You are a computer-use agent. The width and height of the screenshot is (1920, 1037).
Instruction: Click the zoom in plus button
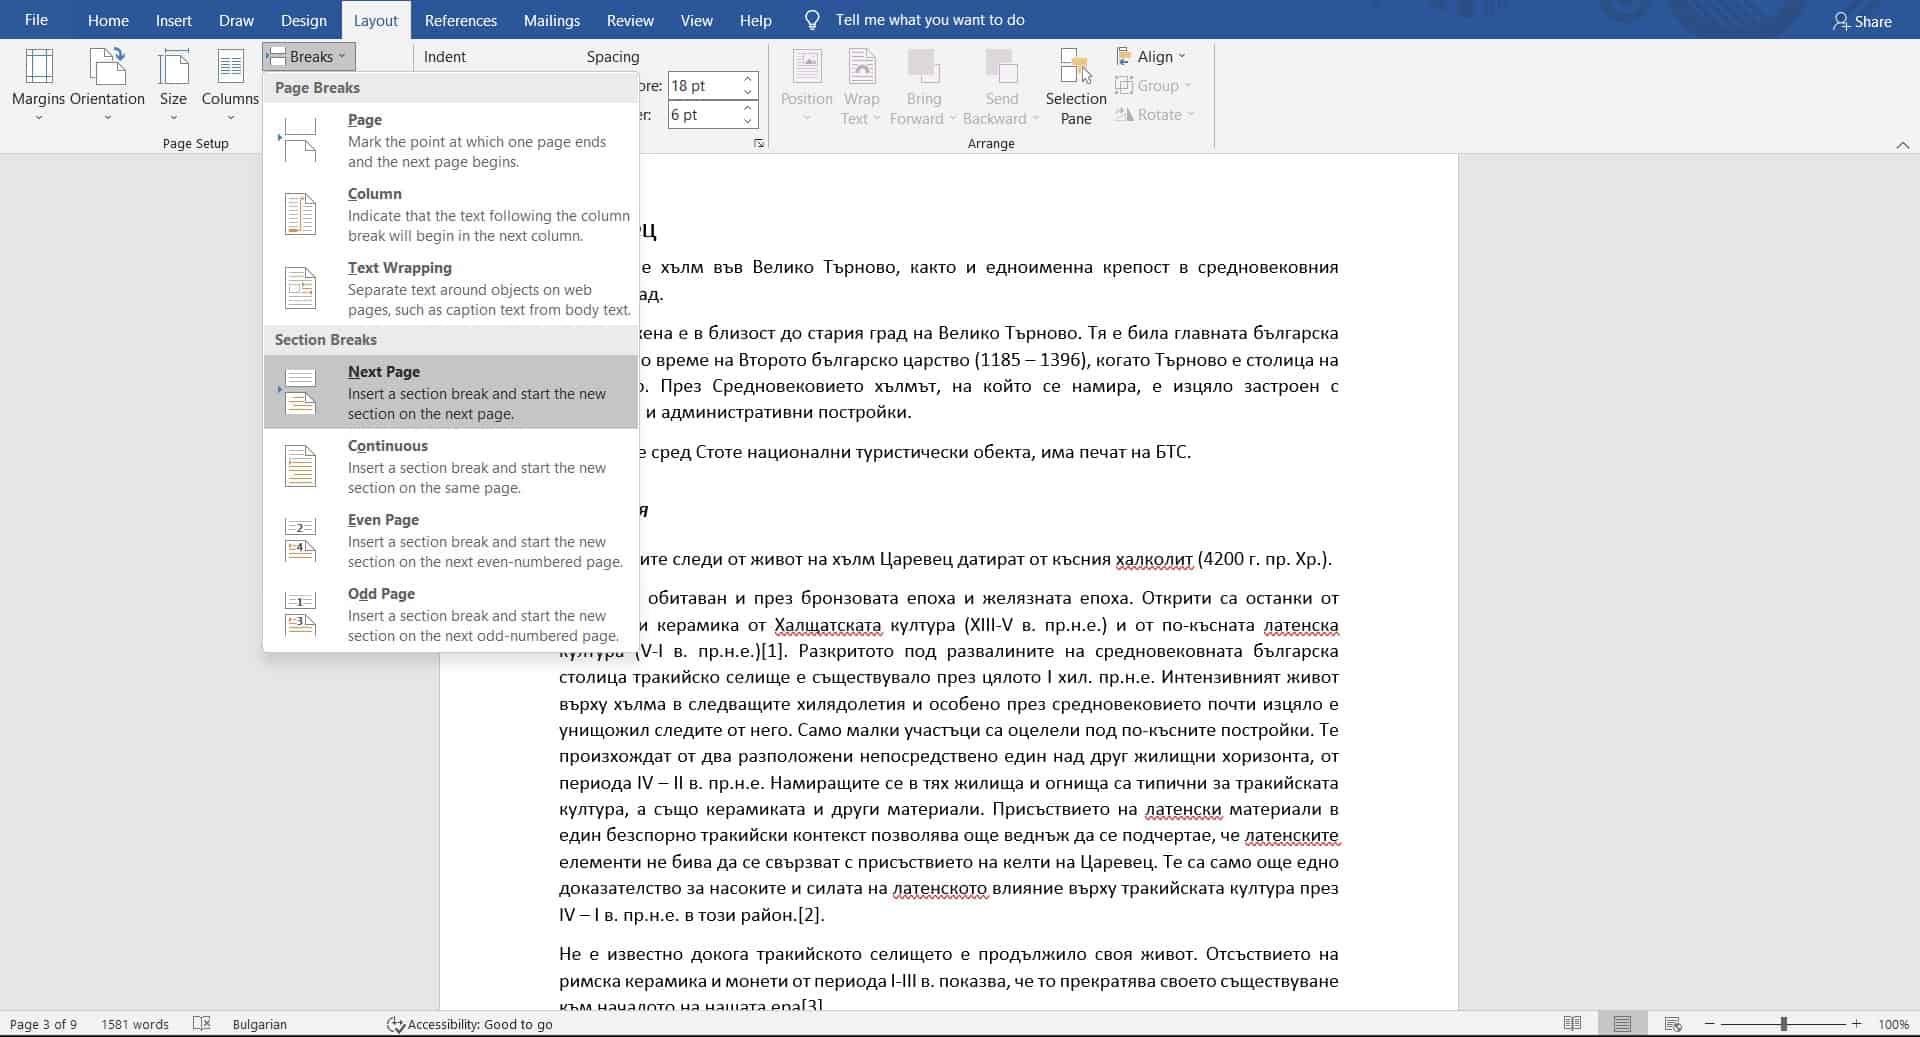pyautogui.click(x=1857, y=1024)
